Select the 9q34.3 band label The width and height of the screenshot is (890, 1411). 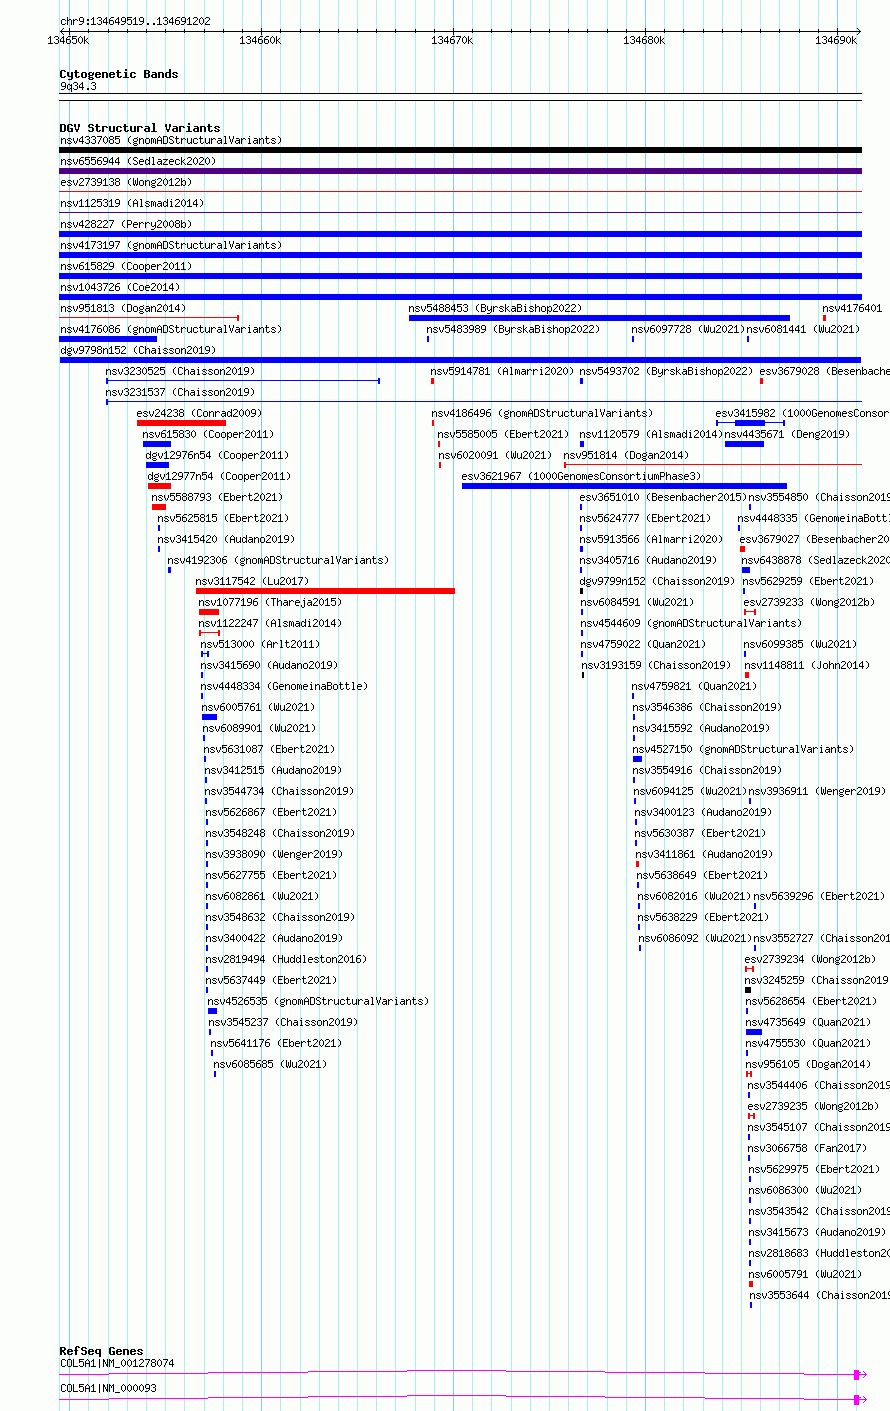pyautogui.click(x=78, y=87)
